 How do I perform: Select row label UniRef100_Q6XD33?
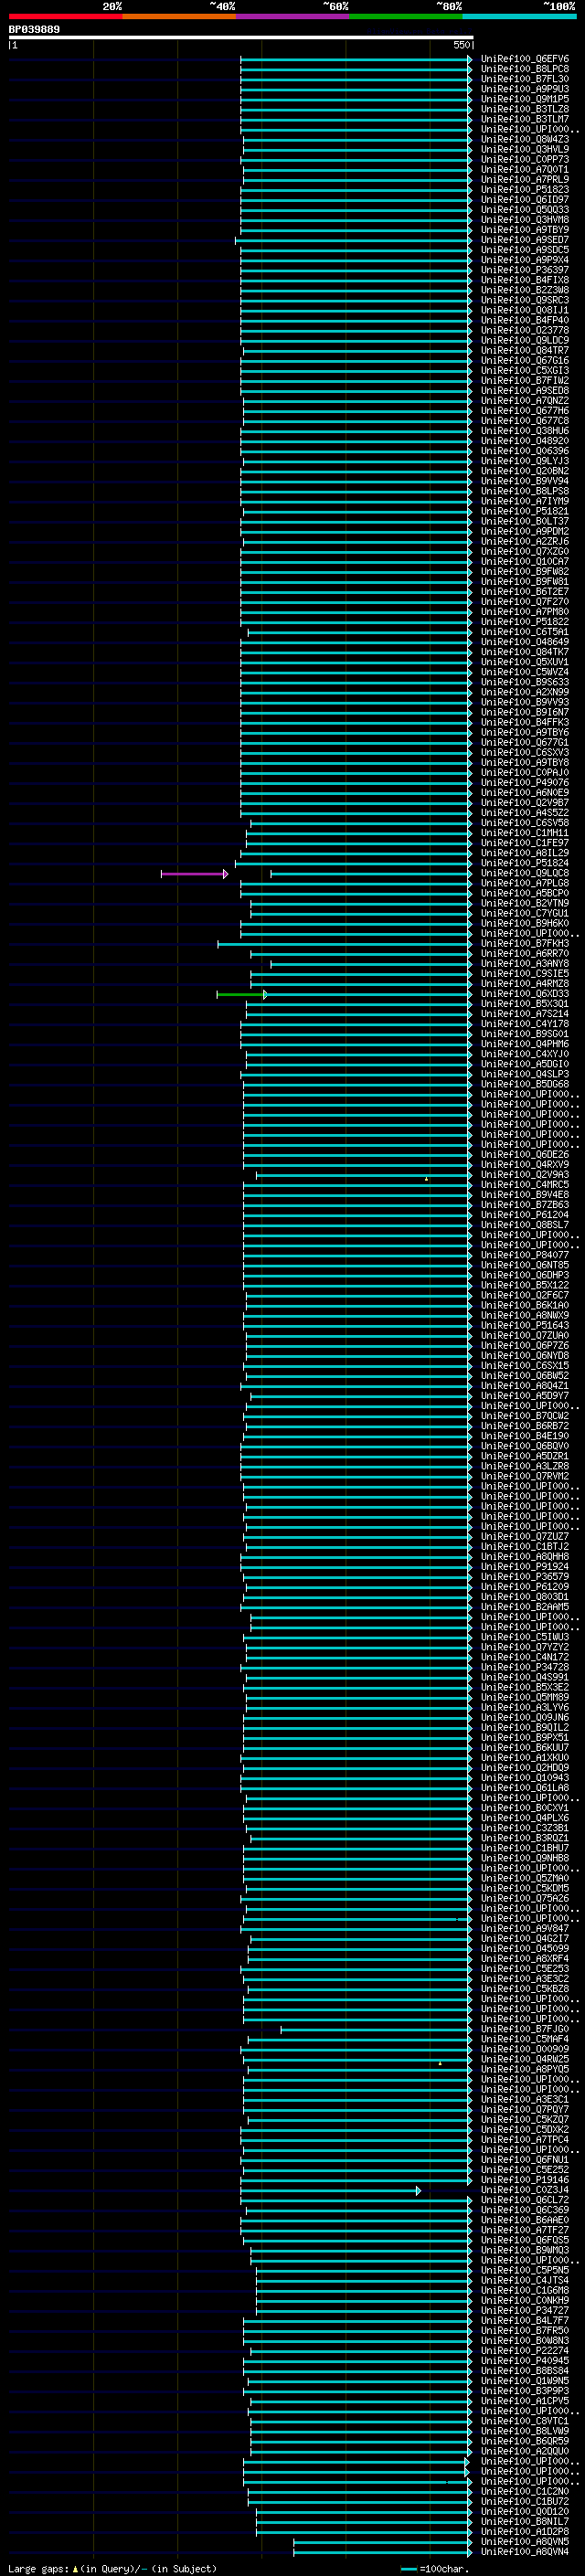click(525, 994)
